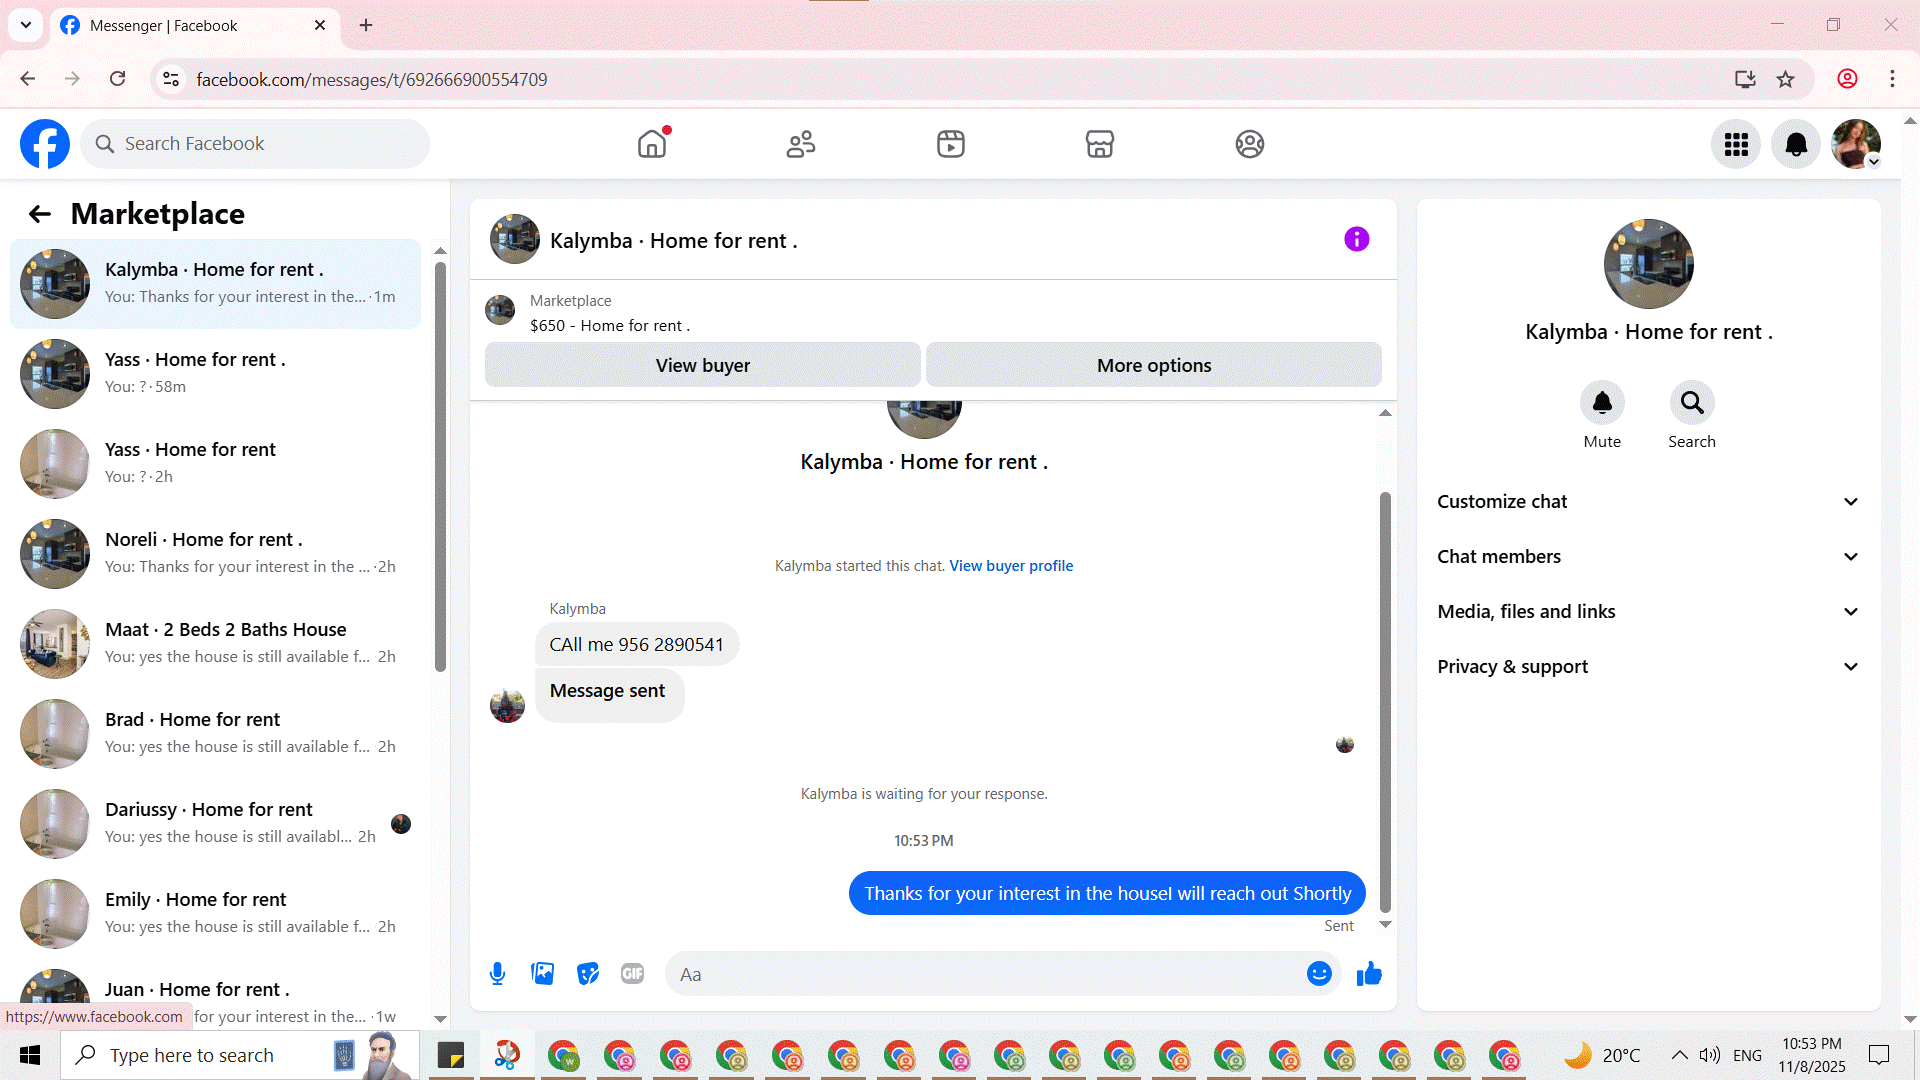Image resolution: width=1920 pixels, height=1080 pixels.
Task: Expand Customize chat section
Action: pos(1648,502)
